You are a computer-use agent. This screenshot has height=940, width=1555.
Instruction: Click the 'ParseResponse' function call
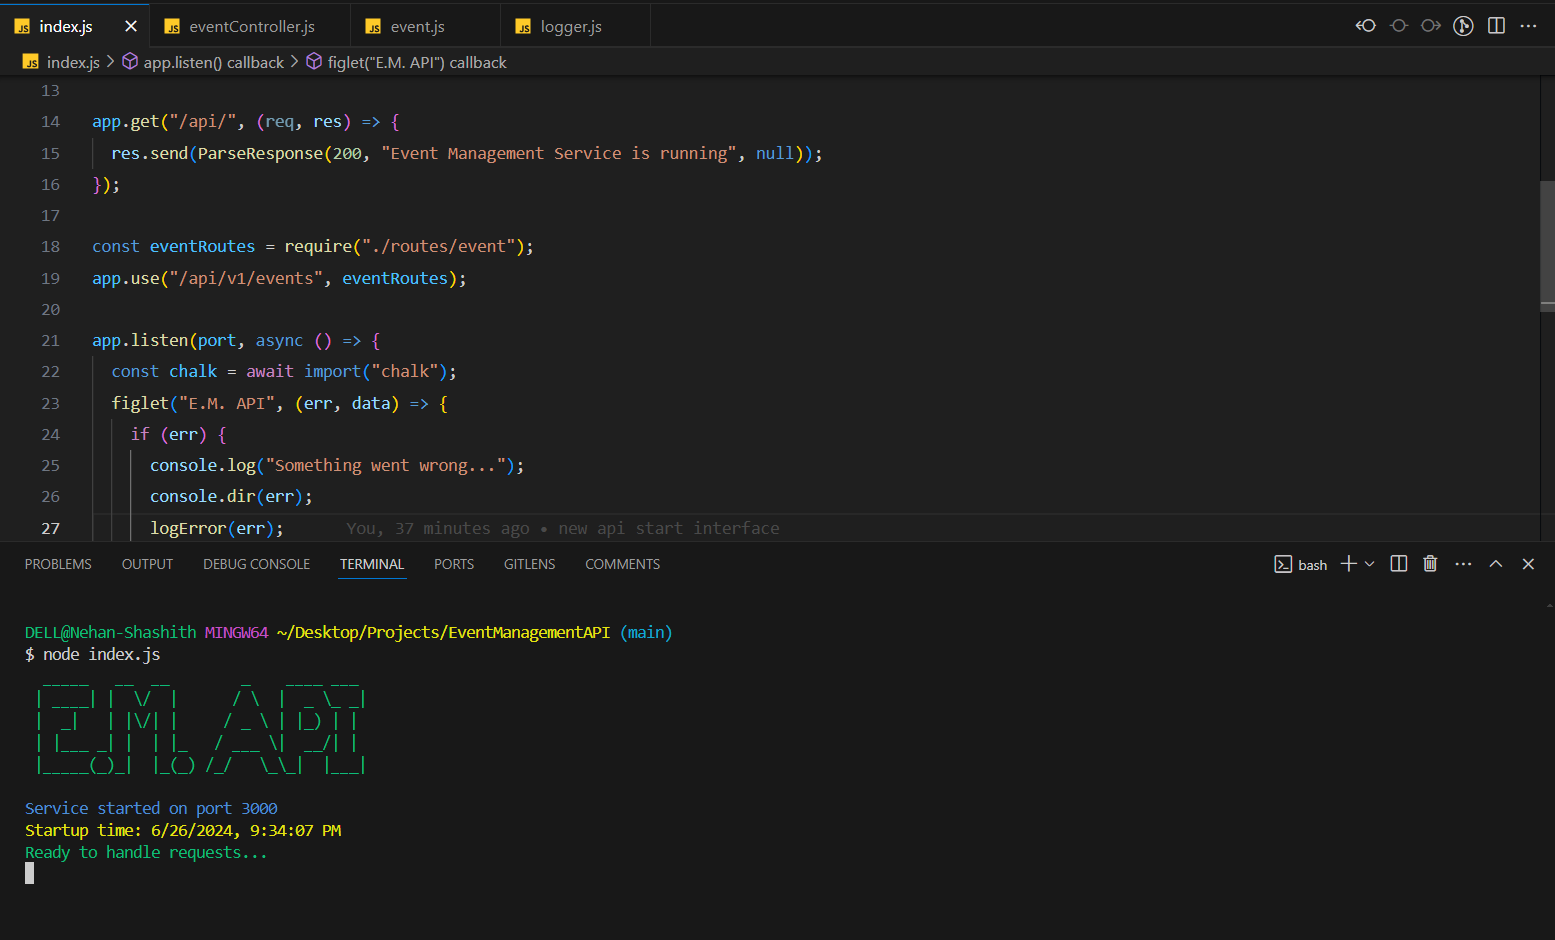point(260,153)
